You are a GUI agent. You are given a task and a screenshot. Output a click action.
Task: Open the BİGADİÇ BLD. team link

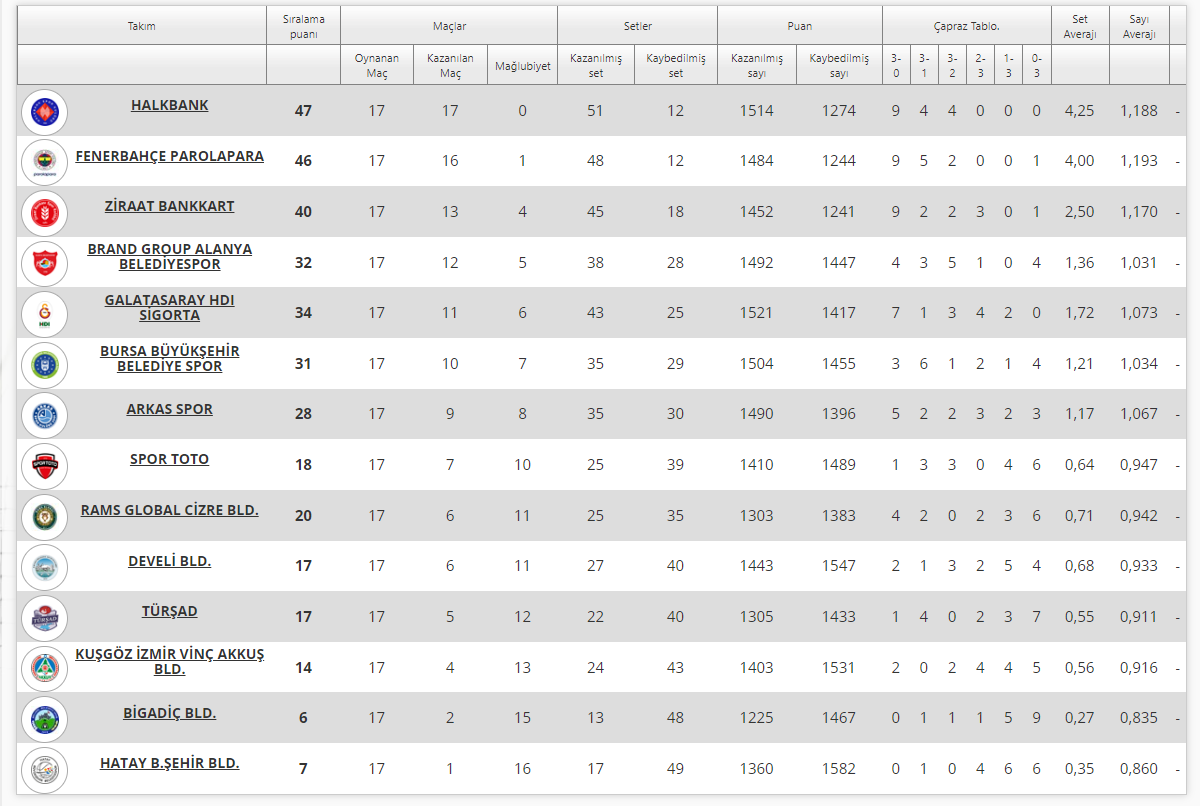pos(170,713)
